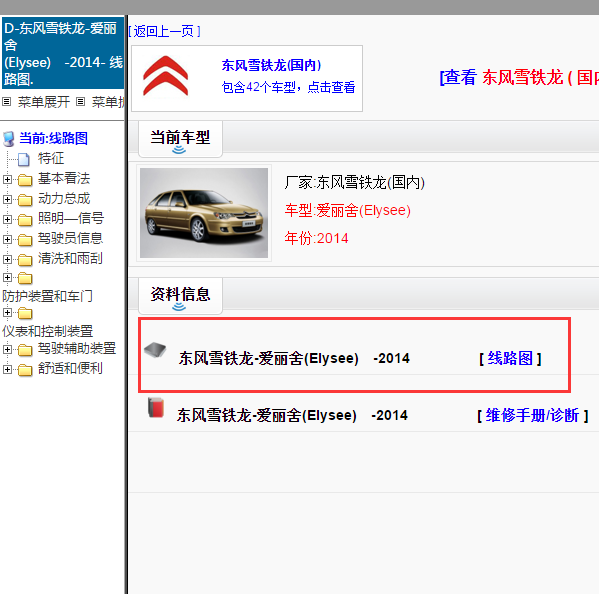
Task: Expand the 仪表和控制装置 tree node
Action: tap(7, 312)
